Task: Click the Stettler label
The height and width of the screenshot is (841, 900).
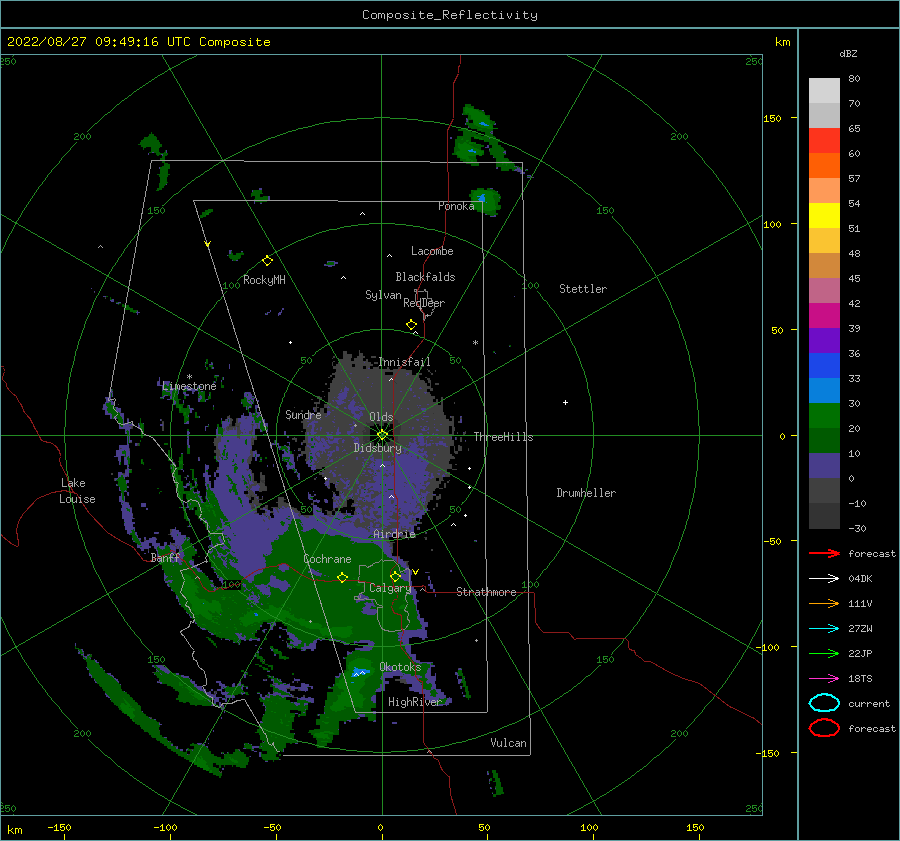Action: point(583,289)
